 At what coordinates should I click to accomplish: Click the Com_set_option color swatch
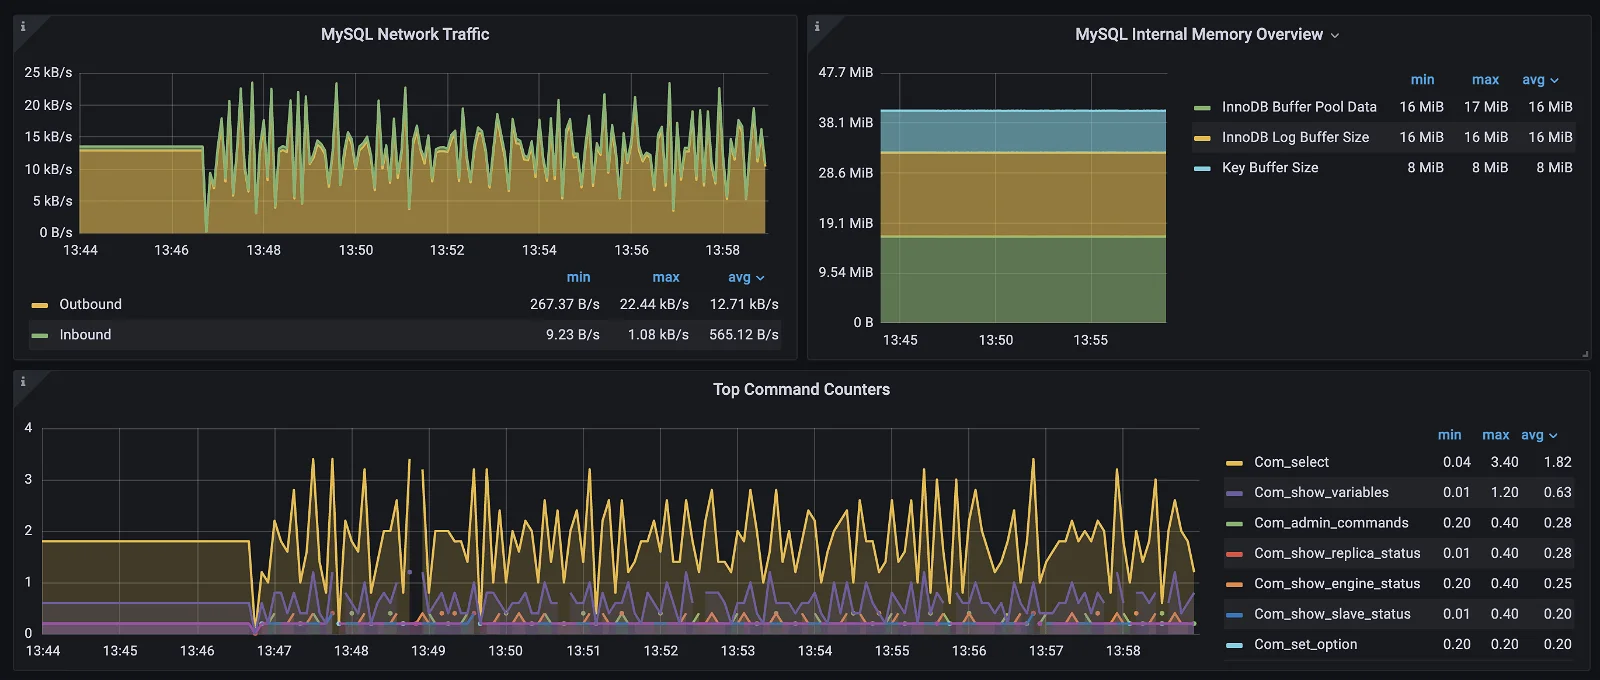click(x=1234, y=645)
